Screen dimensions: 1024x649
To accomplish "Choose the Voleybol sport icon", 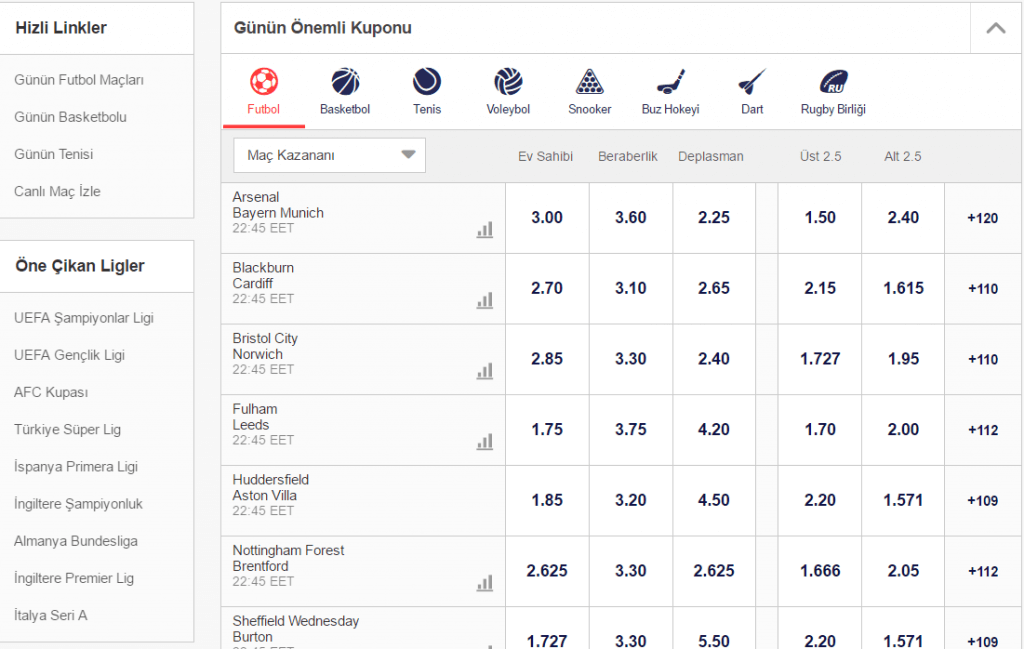I will (508, 82).
